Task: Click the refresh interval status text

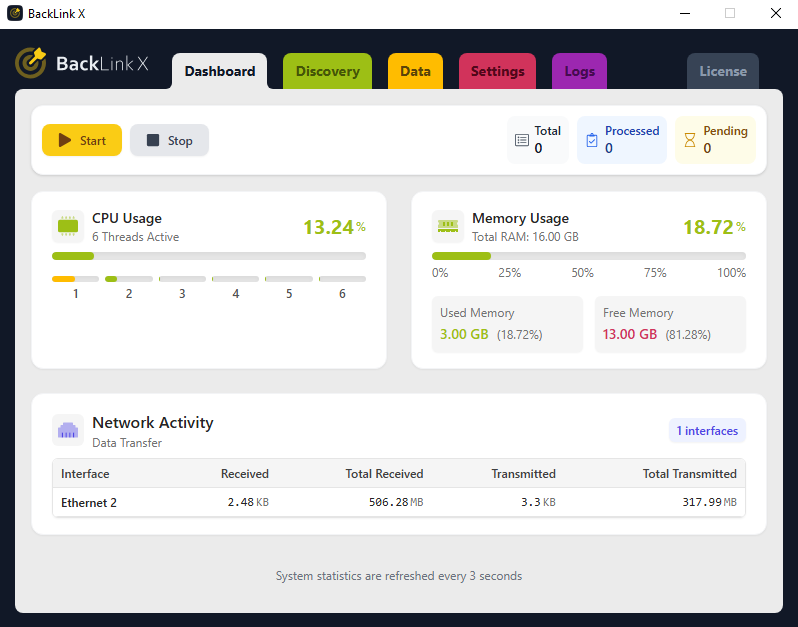Action: click(x=398, y=576)
